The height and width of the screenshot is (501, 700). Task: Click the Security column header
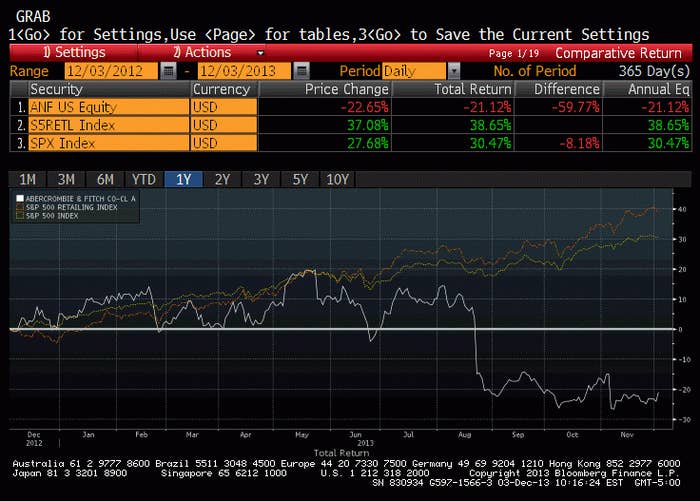click(108, 89)
